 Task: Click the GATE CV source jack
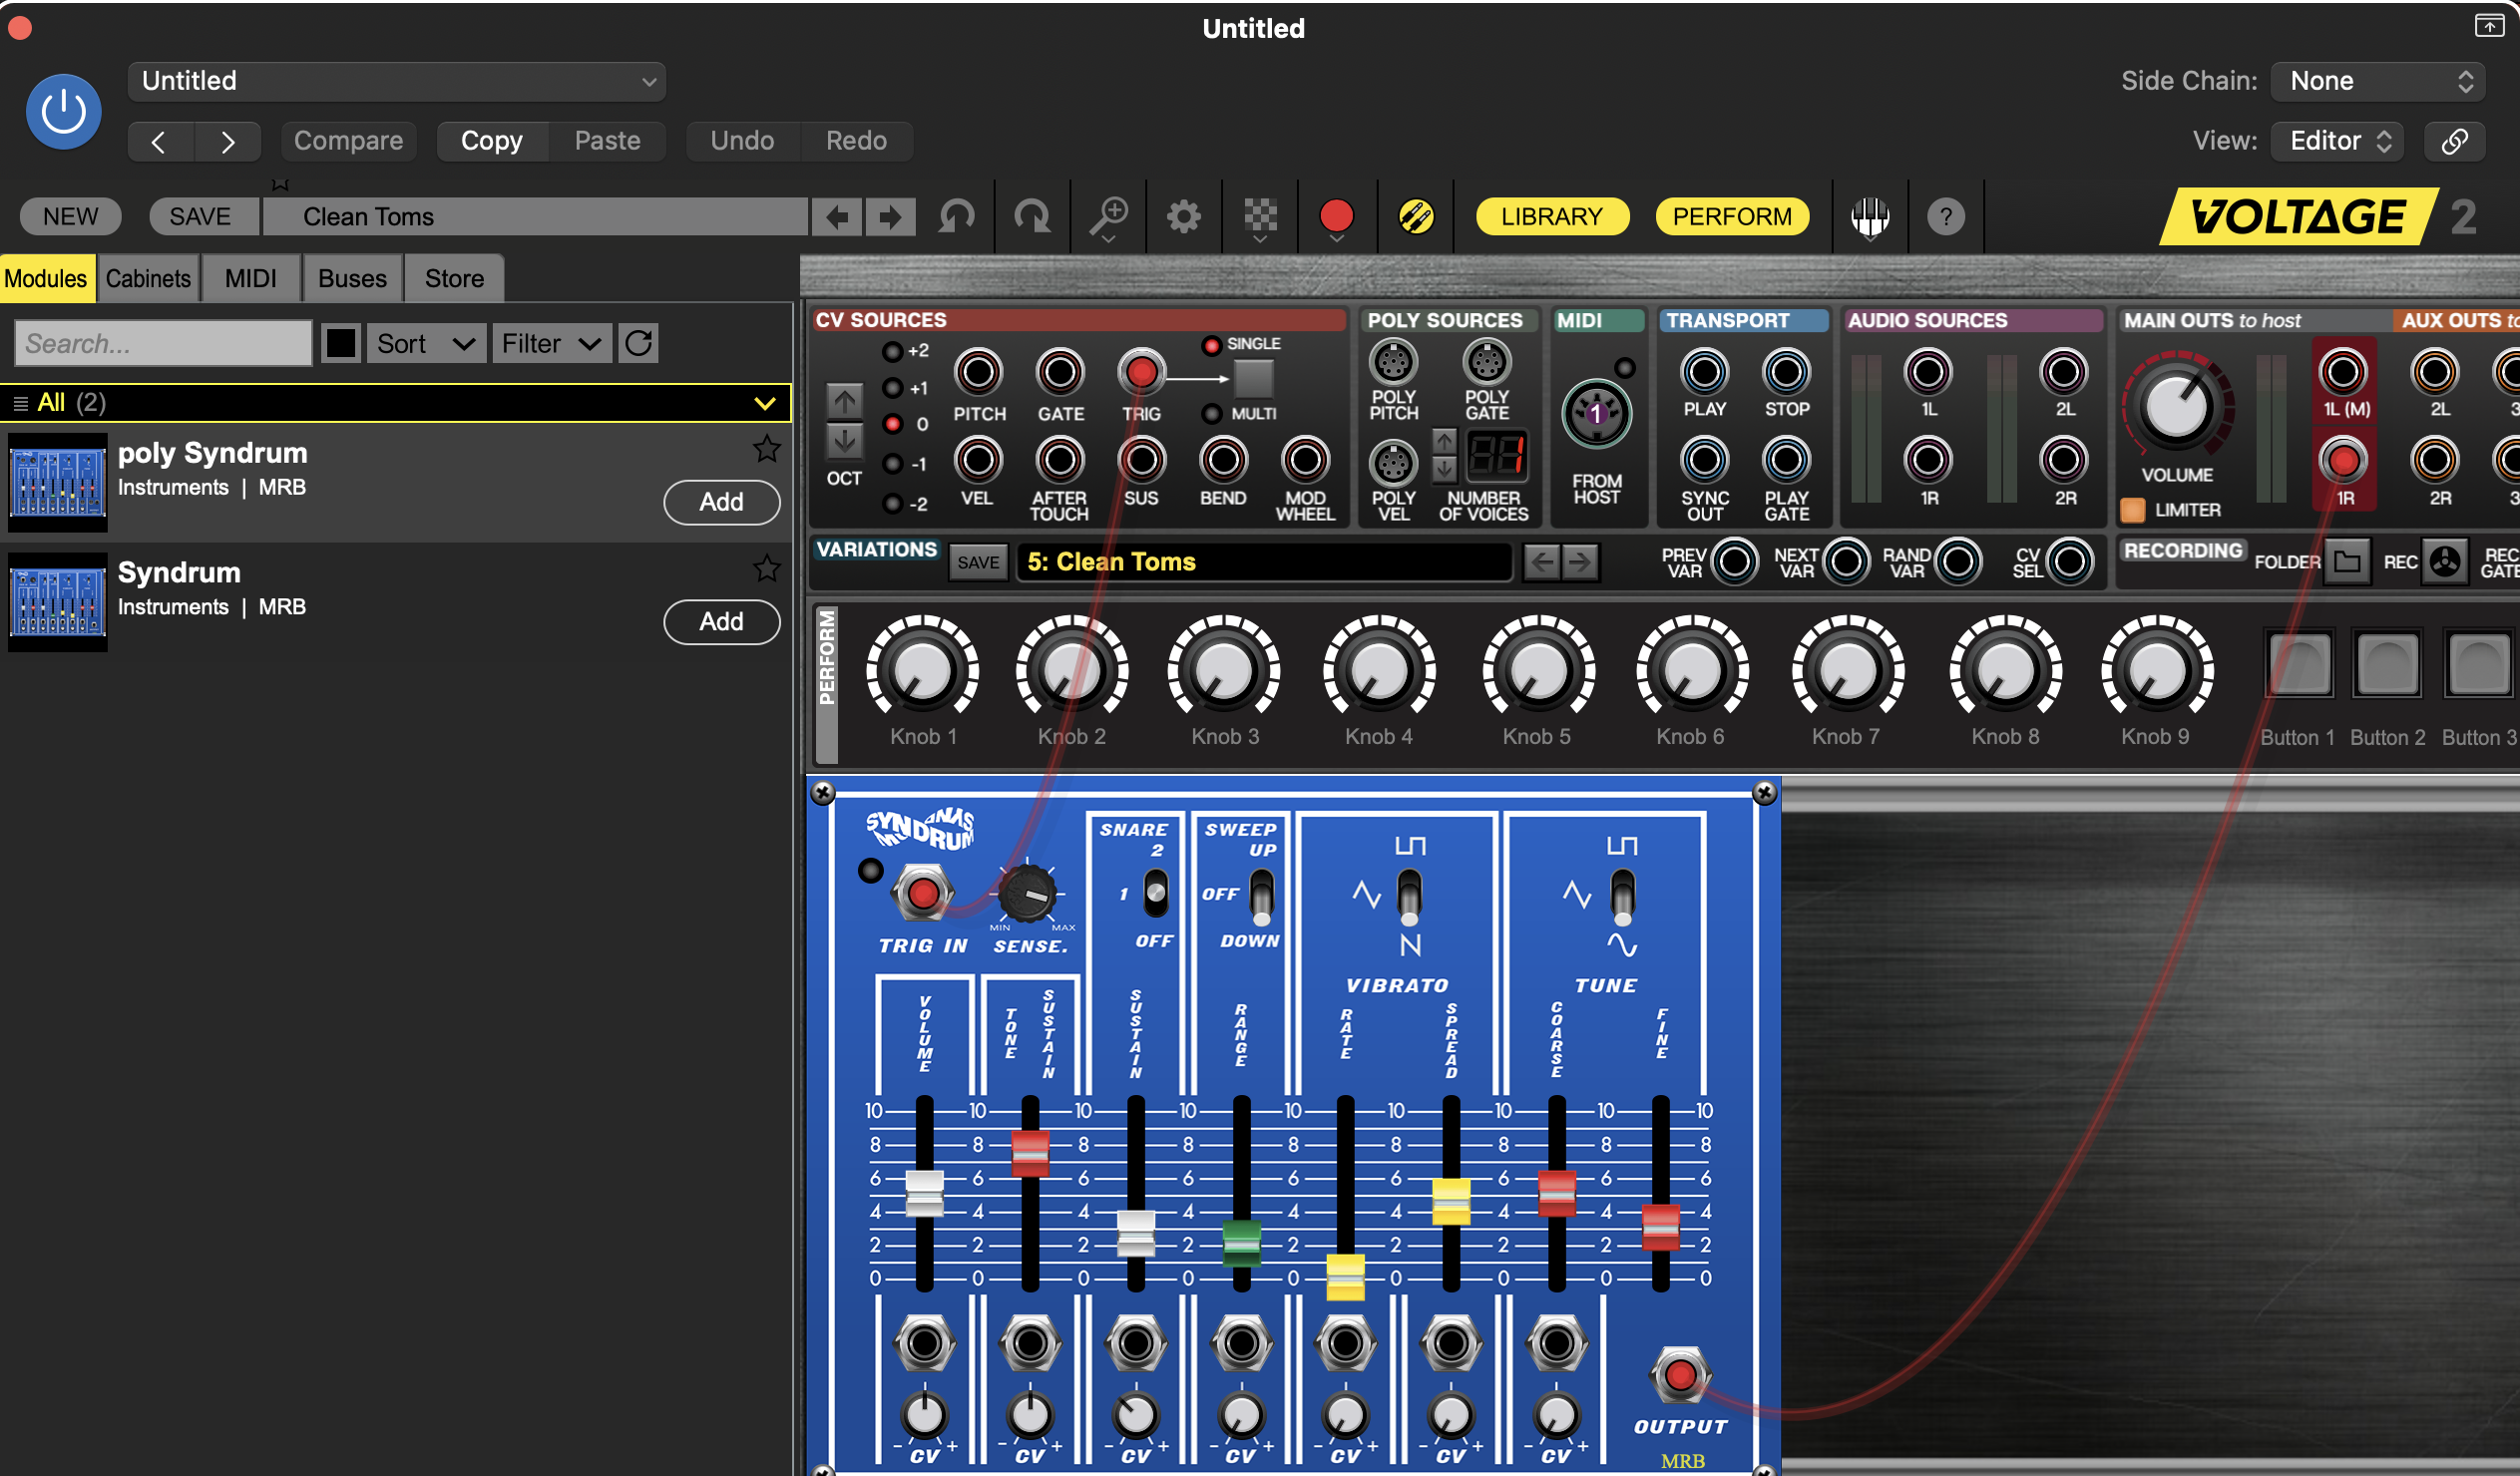click(1060, 373)
